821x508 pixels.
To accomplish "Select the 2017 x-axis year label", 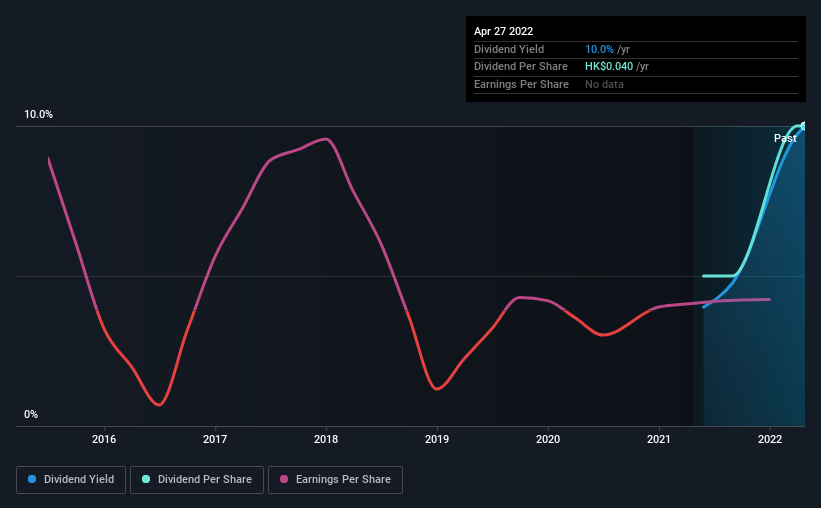I will pyautogui.click(x=215, y=439).
